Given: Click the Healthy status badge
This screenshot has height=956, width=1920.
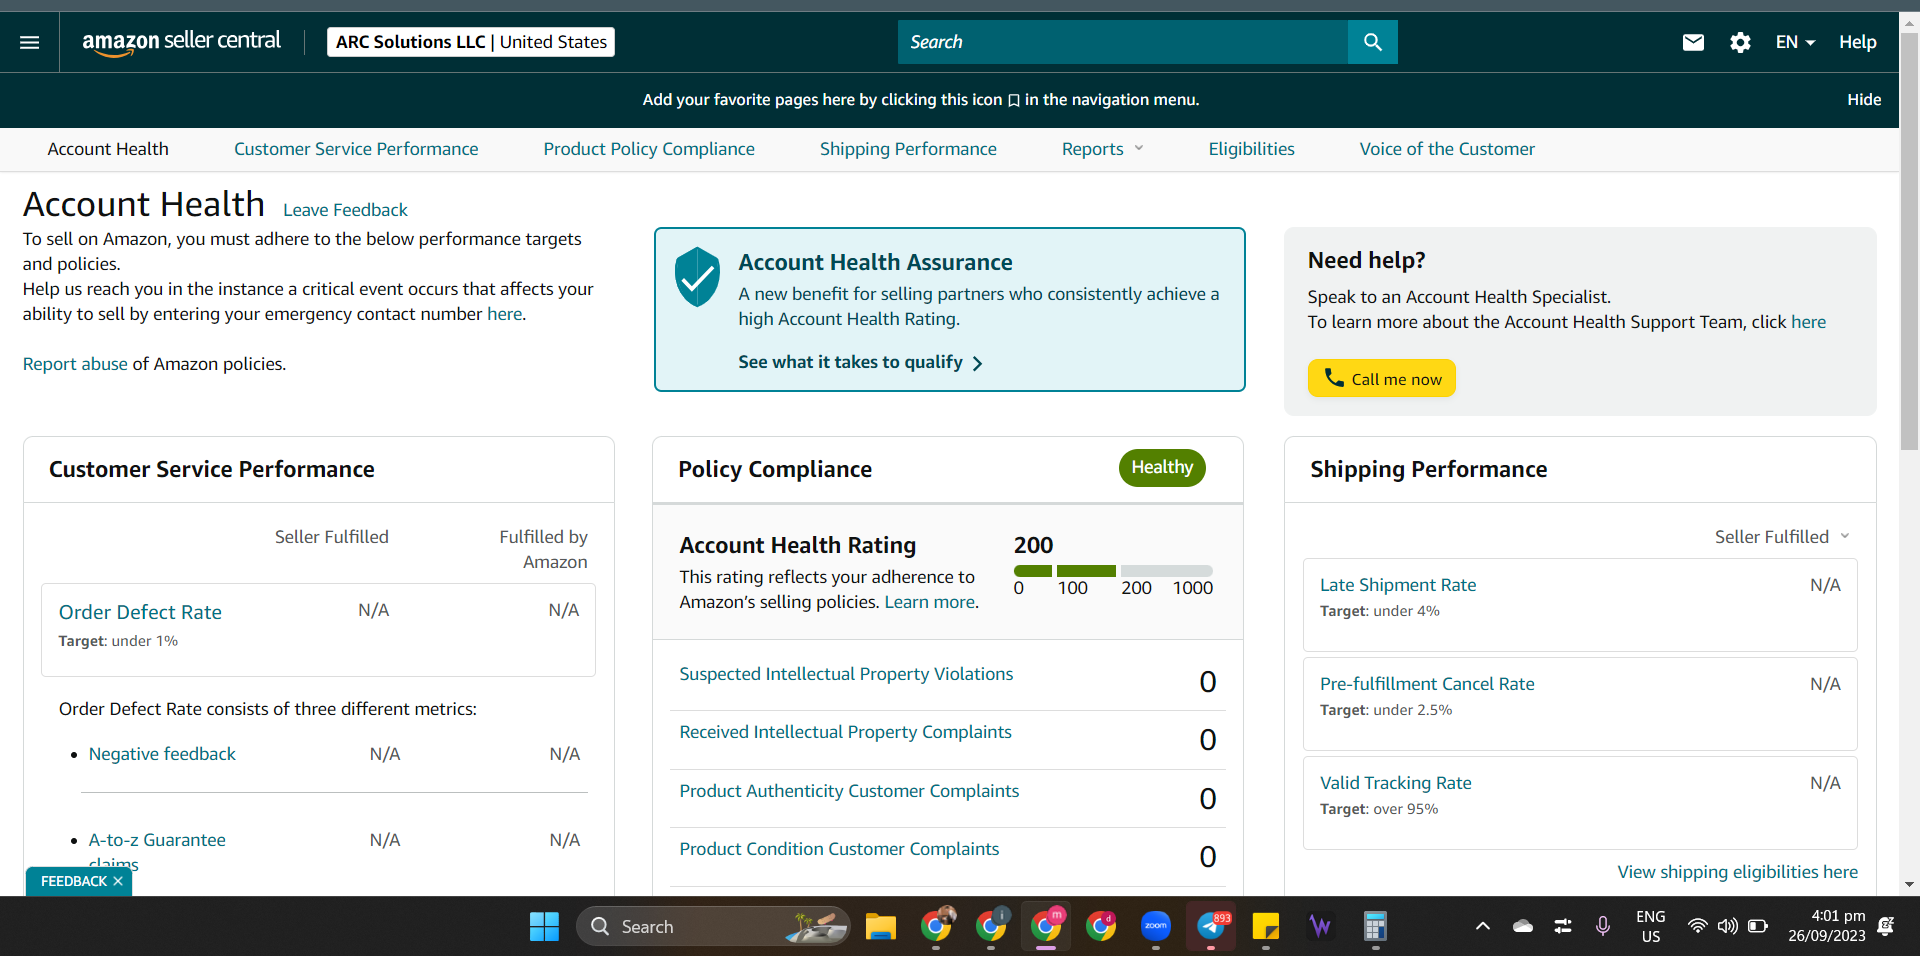Looking at the screenshot, I should 1162,468.
